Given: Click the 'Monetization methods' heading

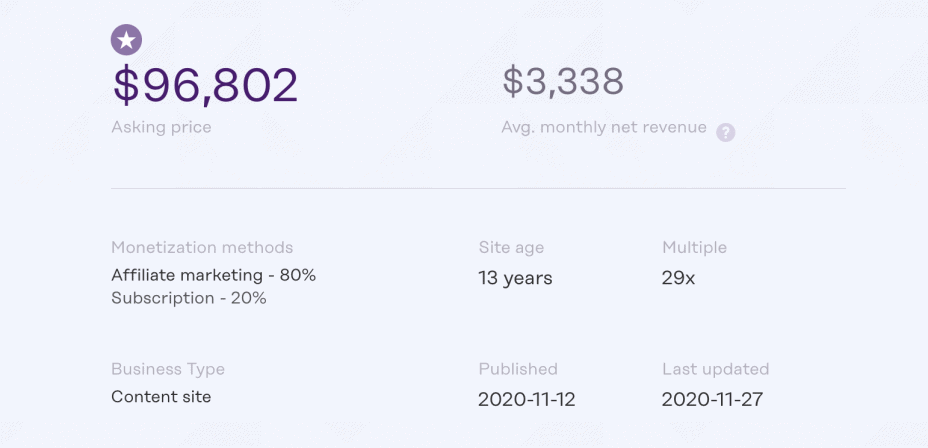Looking at the screenshot, I should (202, 247).
